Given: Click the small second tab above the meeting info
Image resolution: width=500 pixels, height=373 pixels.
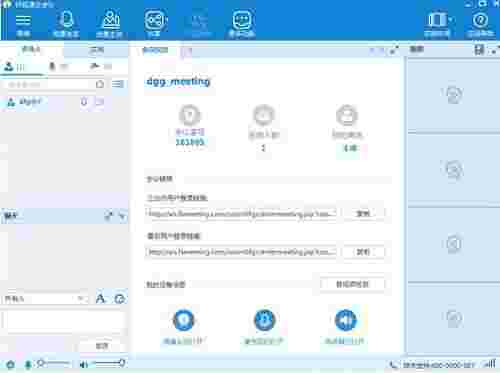Looking at the screenshot, I should (x=187, y=51).
